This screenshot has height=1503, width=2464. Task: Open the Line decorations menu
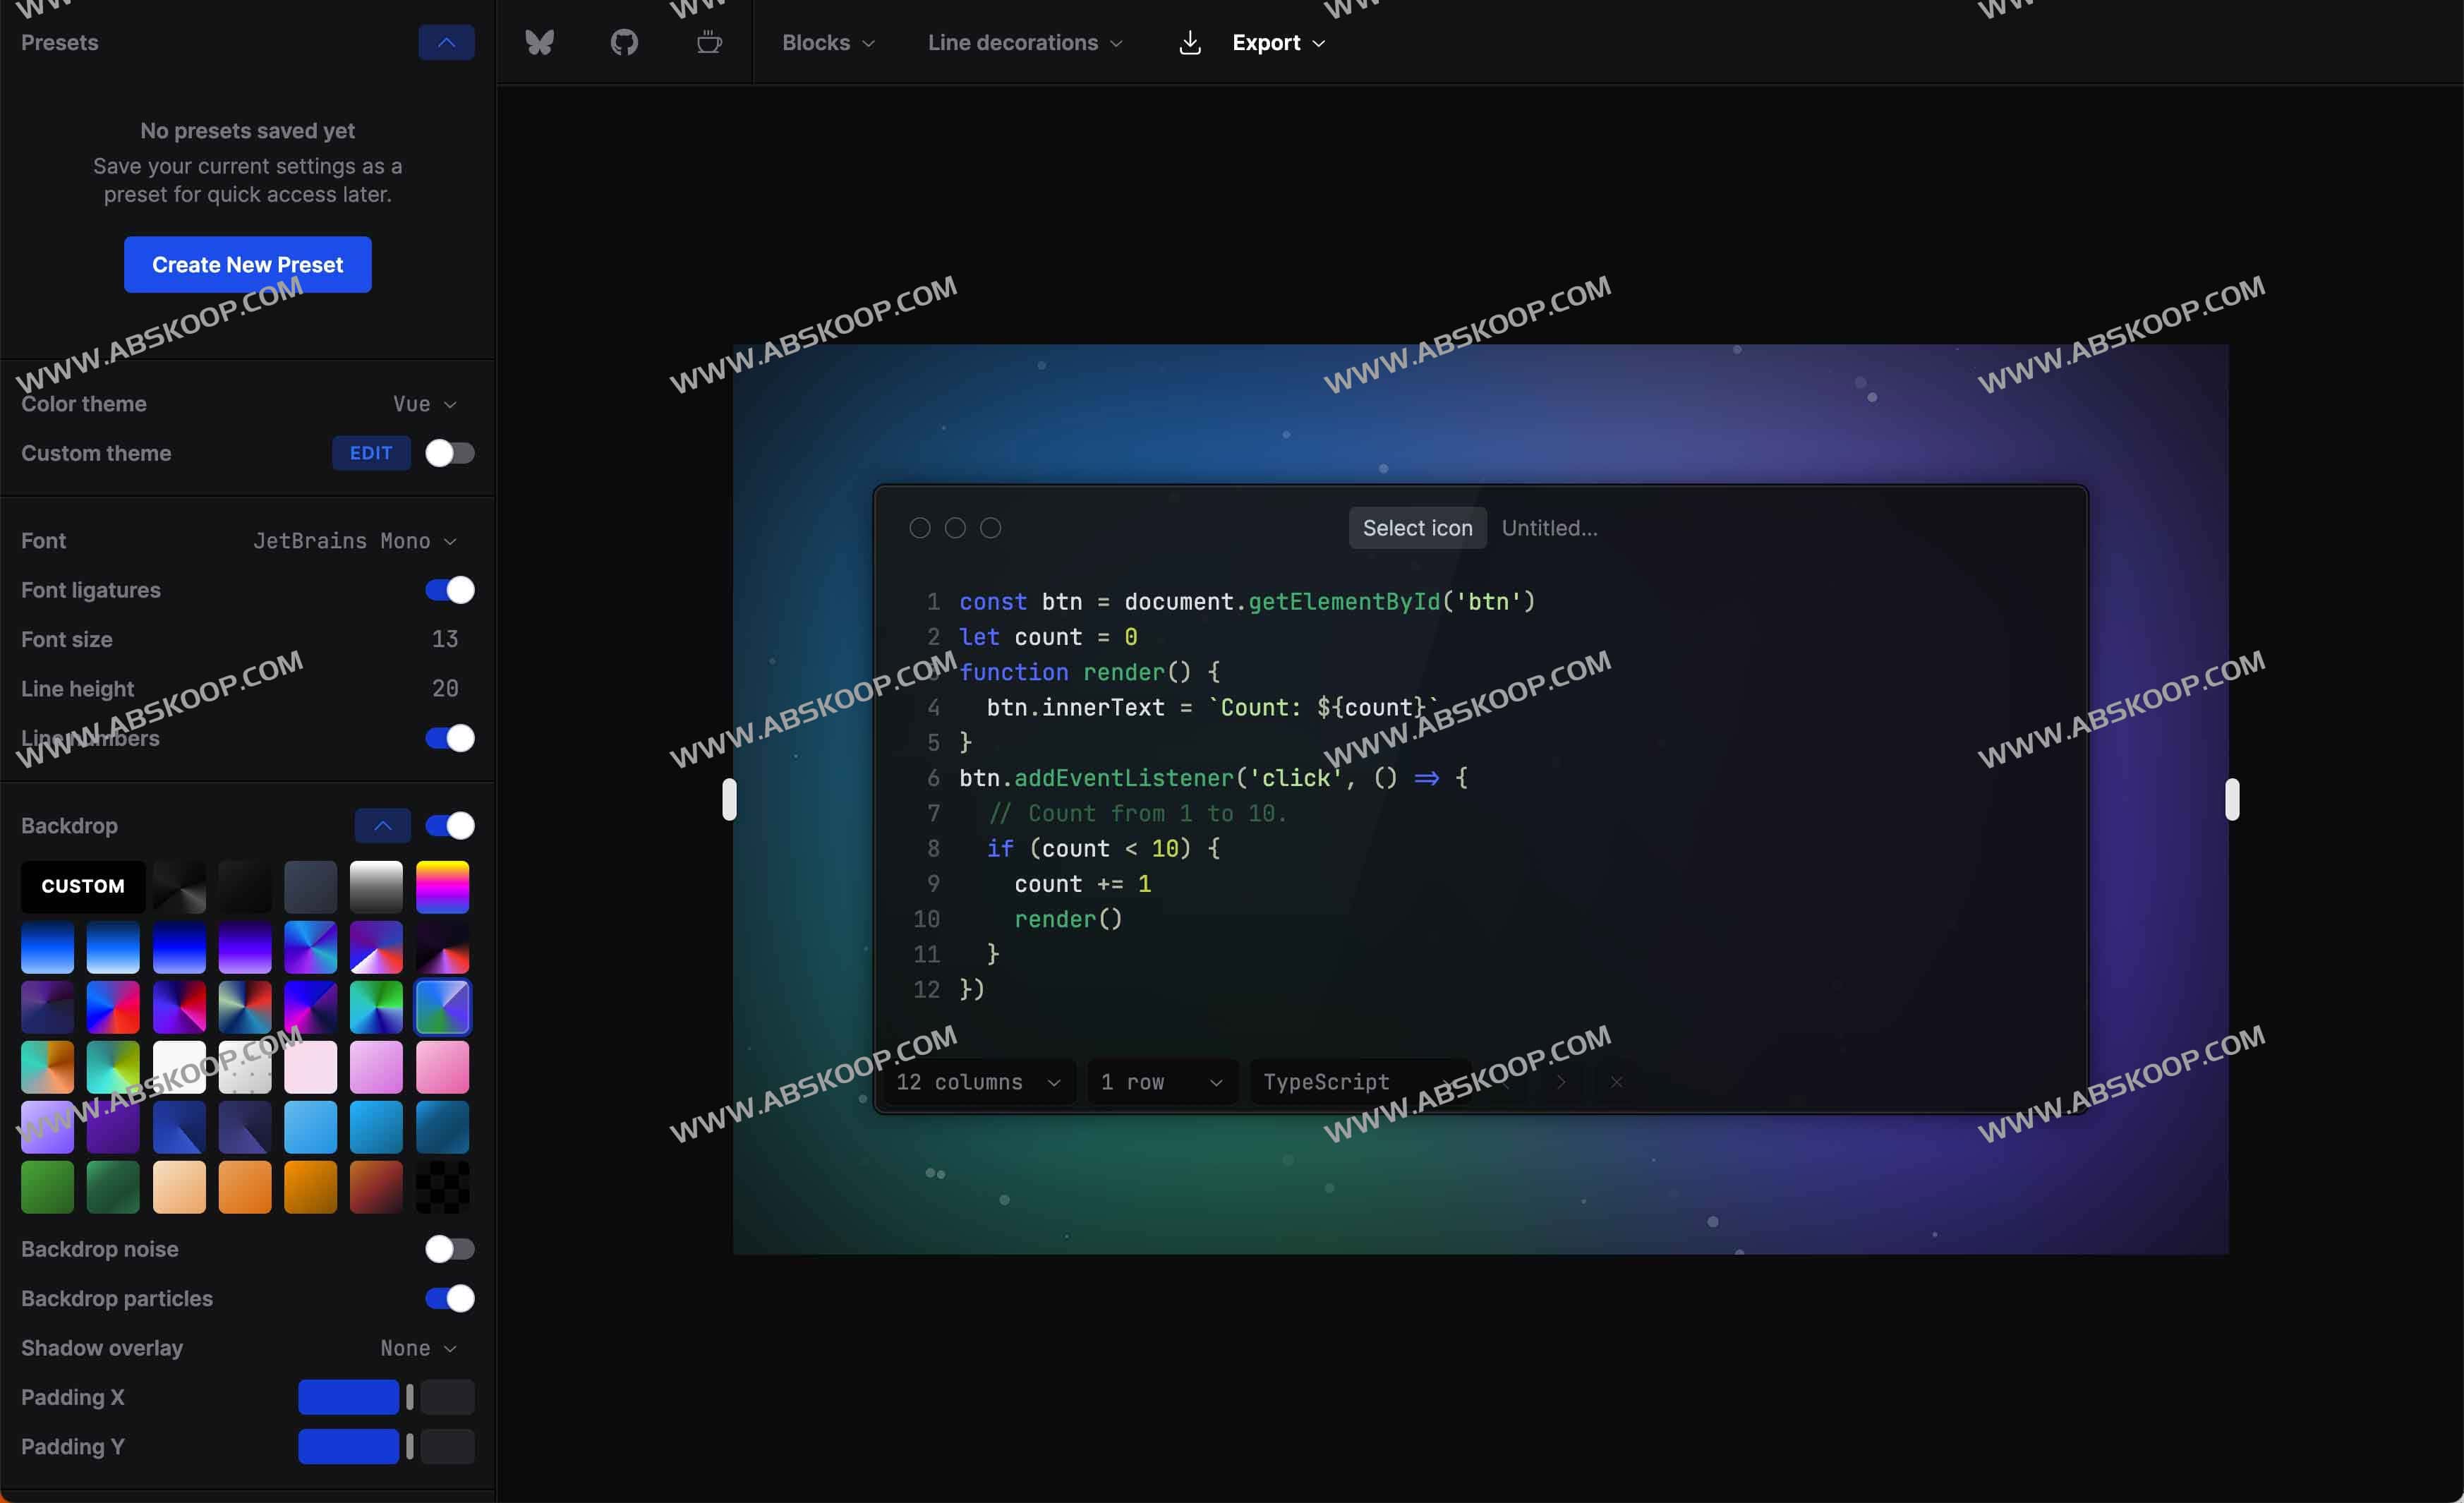(1024, 42)
